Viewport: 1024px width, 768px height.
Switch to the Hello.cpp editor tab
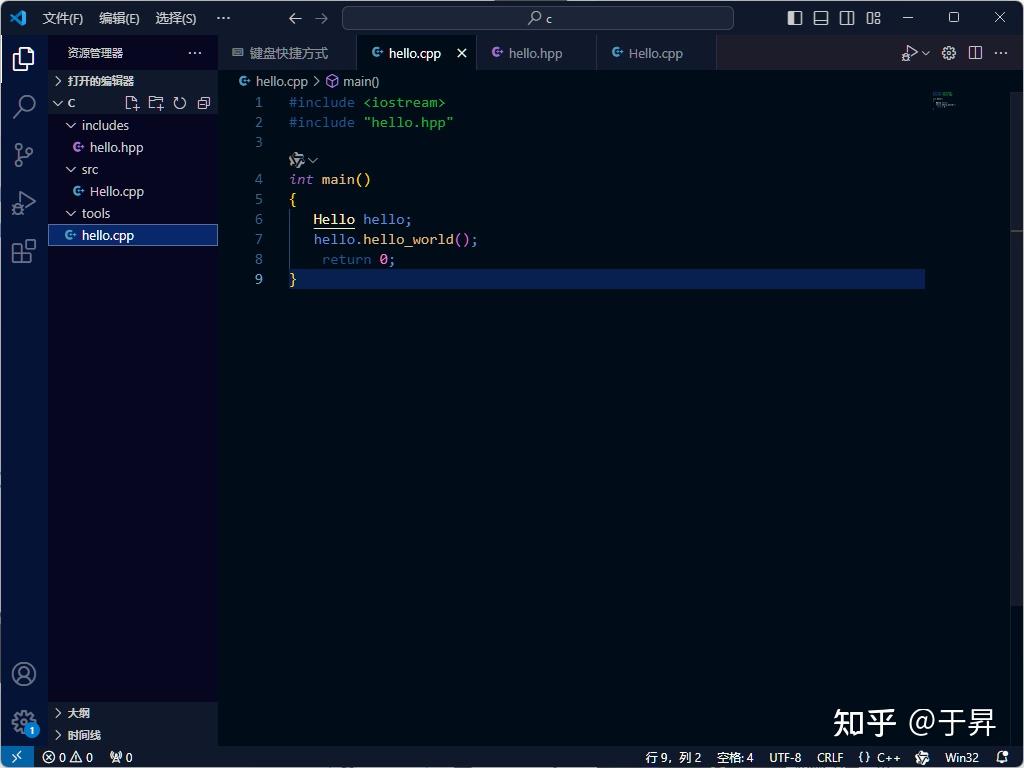point(656,53)
